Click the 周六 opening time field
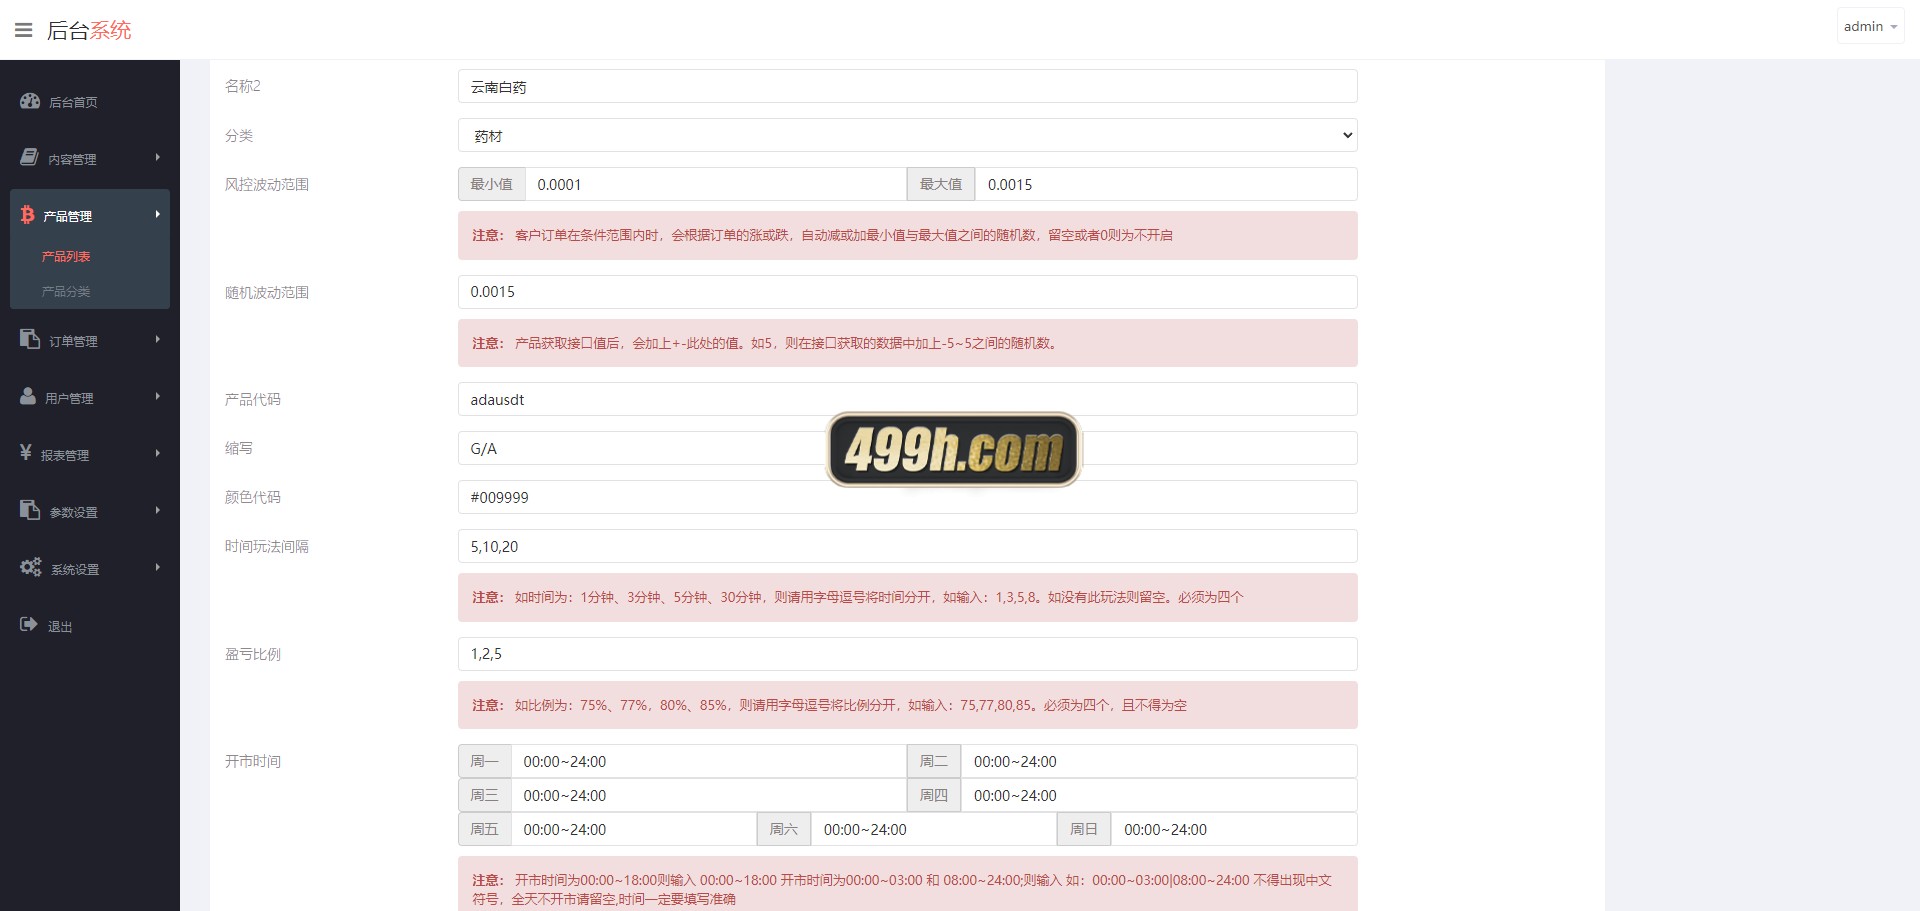Image resolution: width=1920 pixels, height=911 pixels. tap(933, 829)
